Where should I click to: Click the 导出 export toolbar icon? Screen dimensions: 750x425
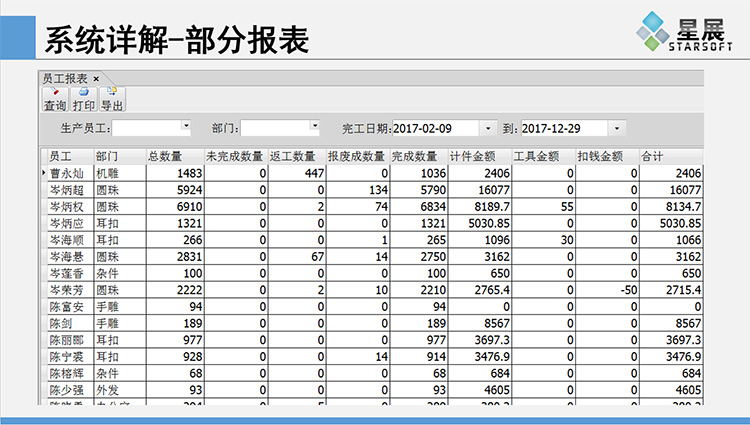tap(112, 99)
